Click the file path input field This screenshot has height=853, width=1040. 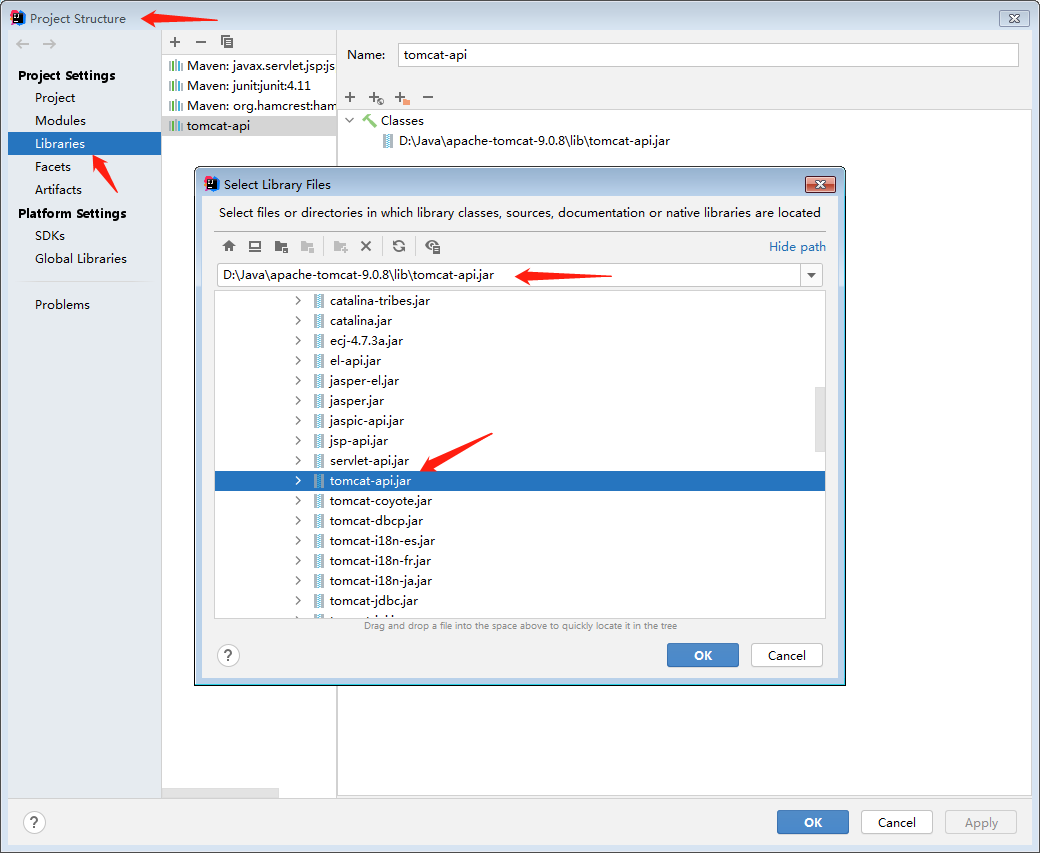click(x=509, y=275)
